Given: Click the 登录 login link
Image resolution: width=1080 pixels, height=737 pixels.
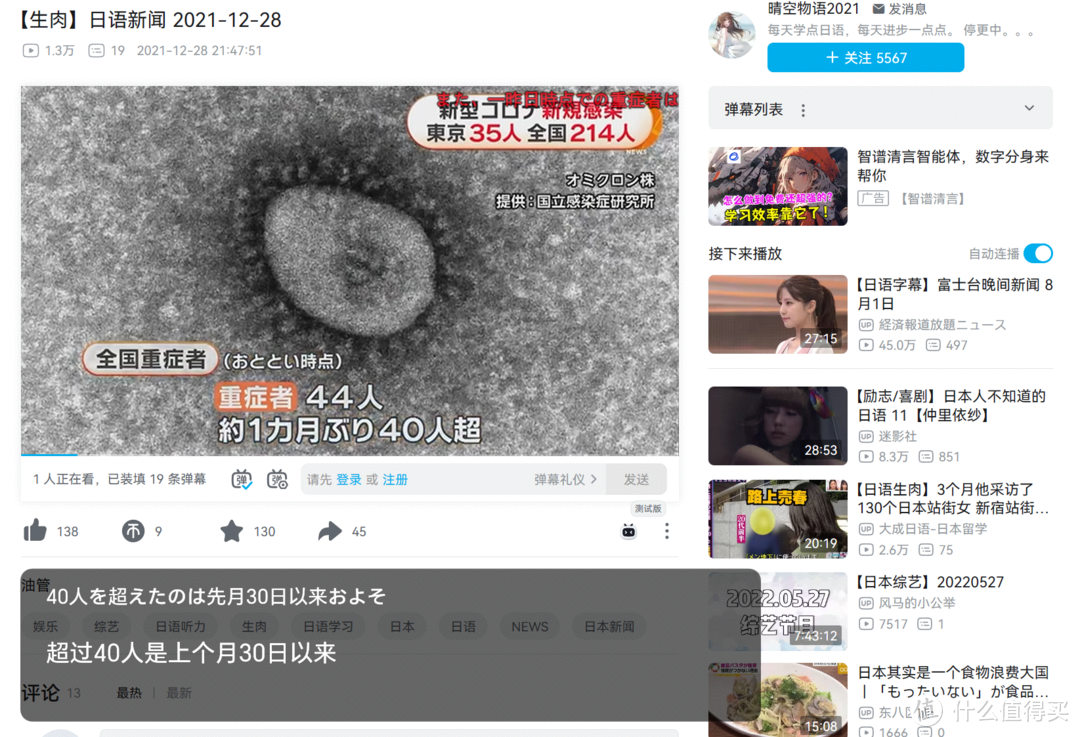Looking at the screenshot, I should coord(349,480).
